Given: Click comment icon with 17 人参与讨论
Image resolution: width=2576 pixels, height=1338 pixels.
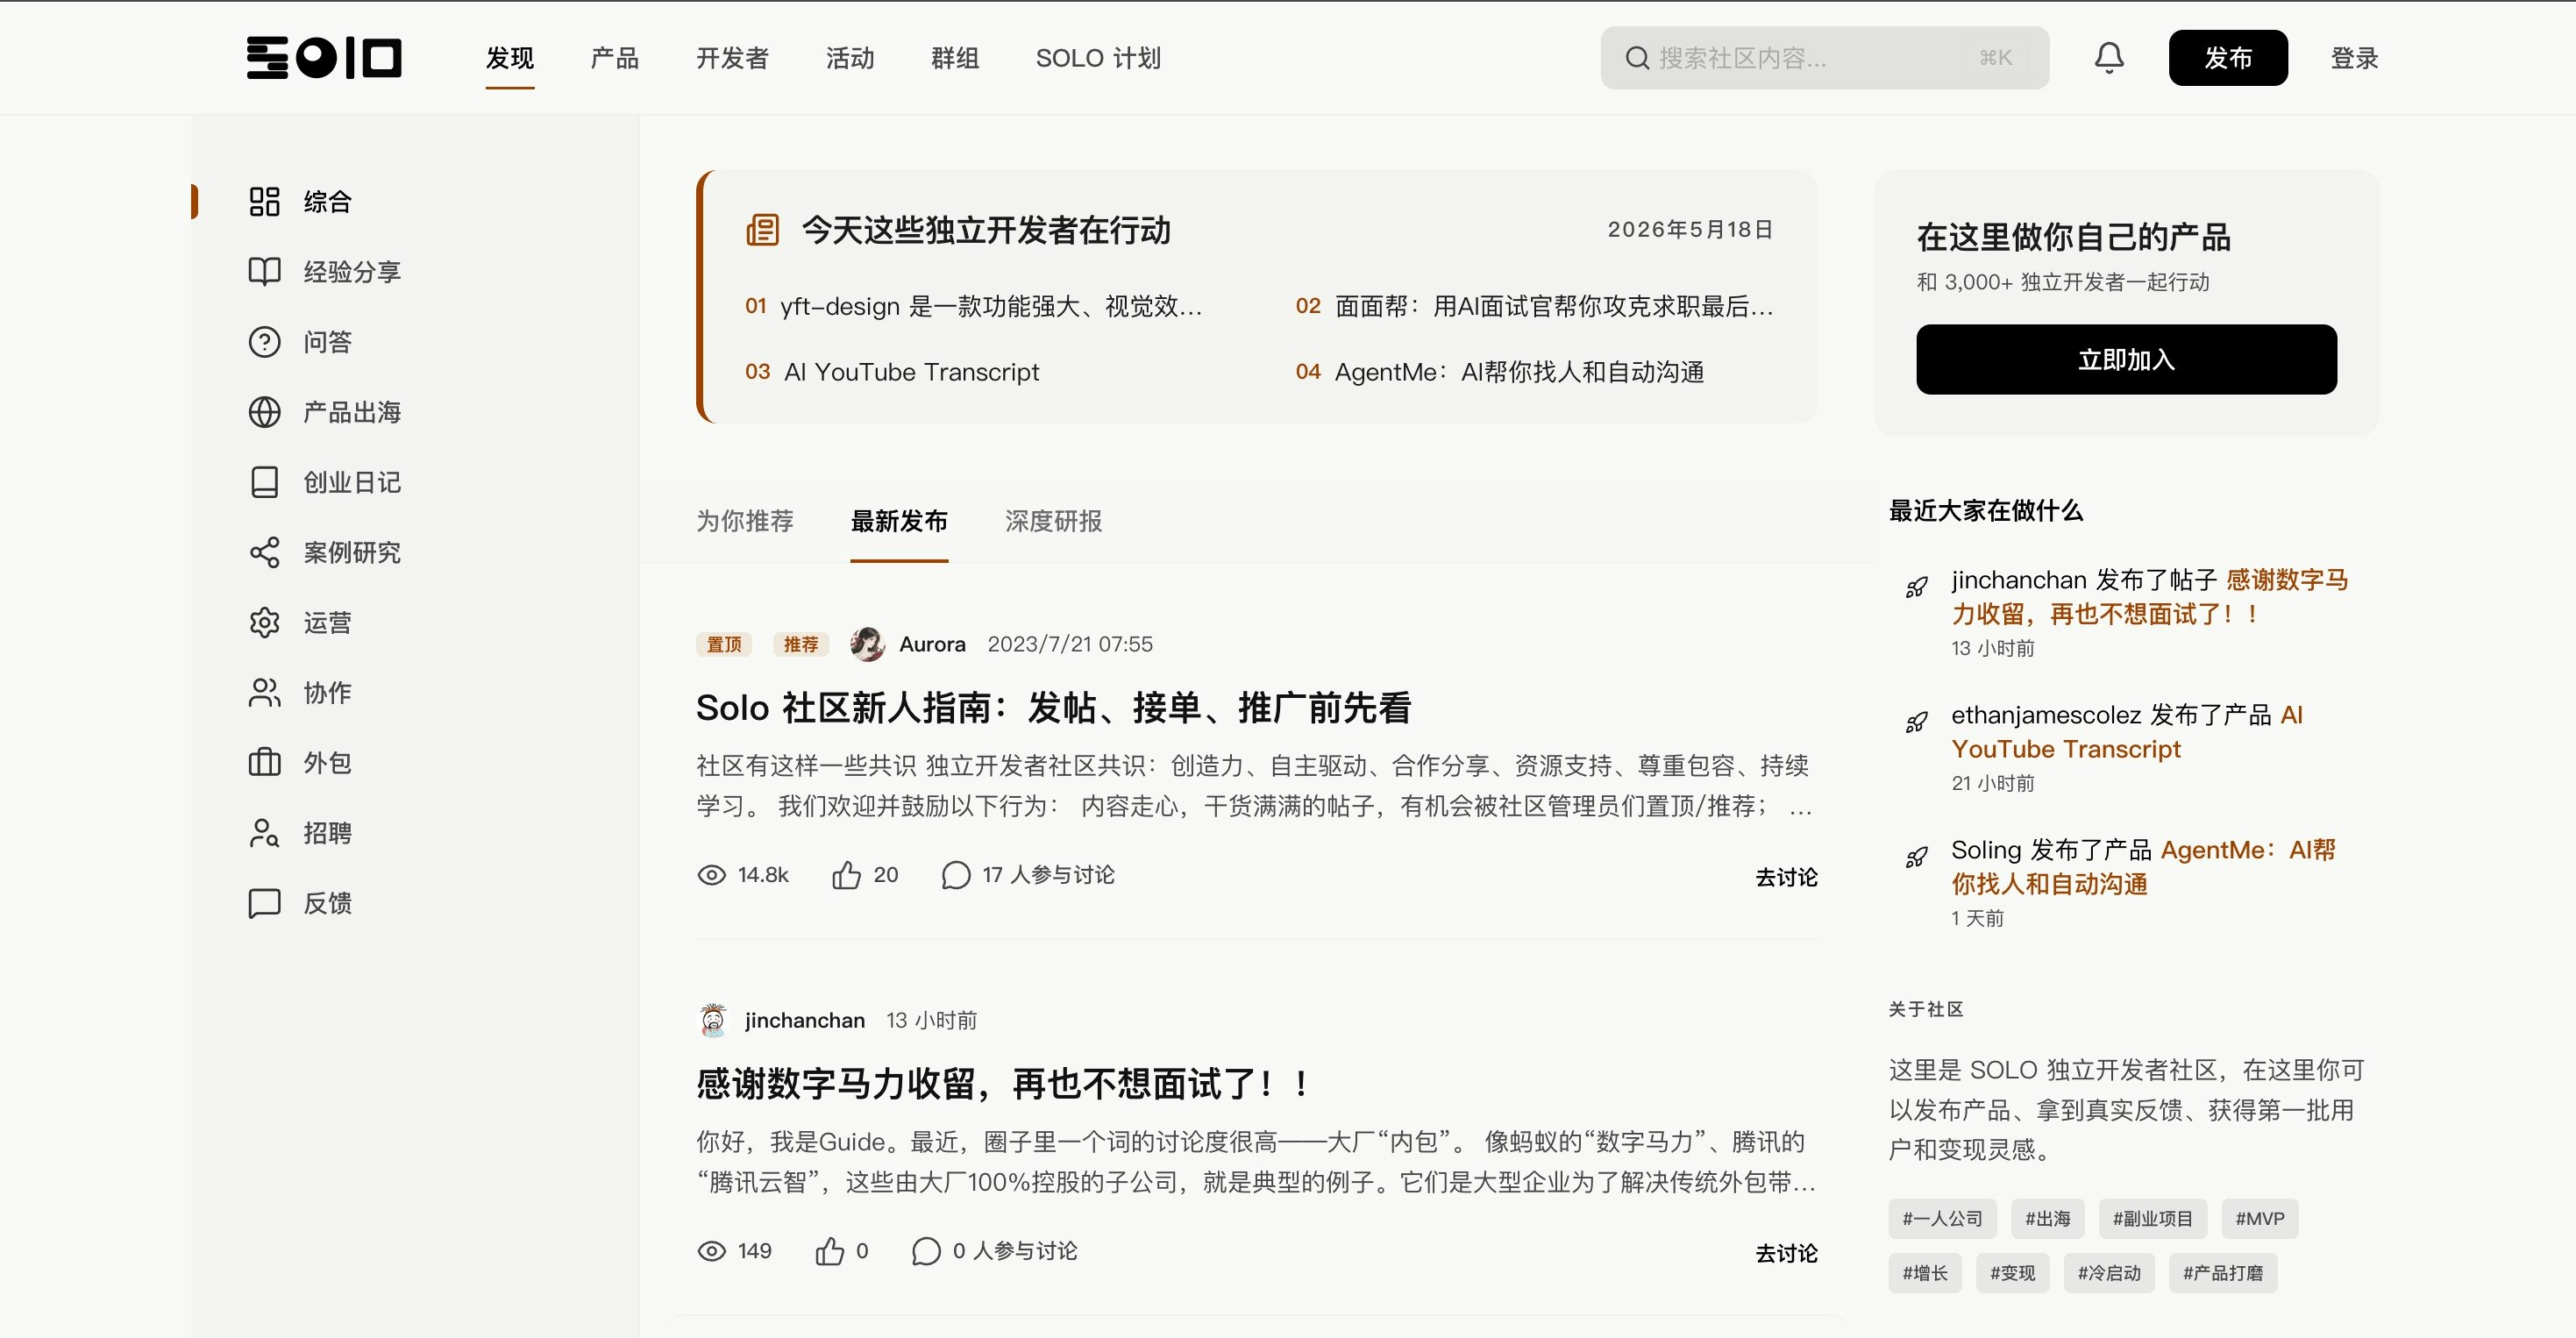Looking at the screenshot, I should 956,875.
